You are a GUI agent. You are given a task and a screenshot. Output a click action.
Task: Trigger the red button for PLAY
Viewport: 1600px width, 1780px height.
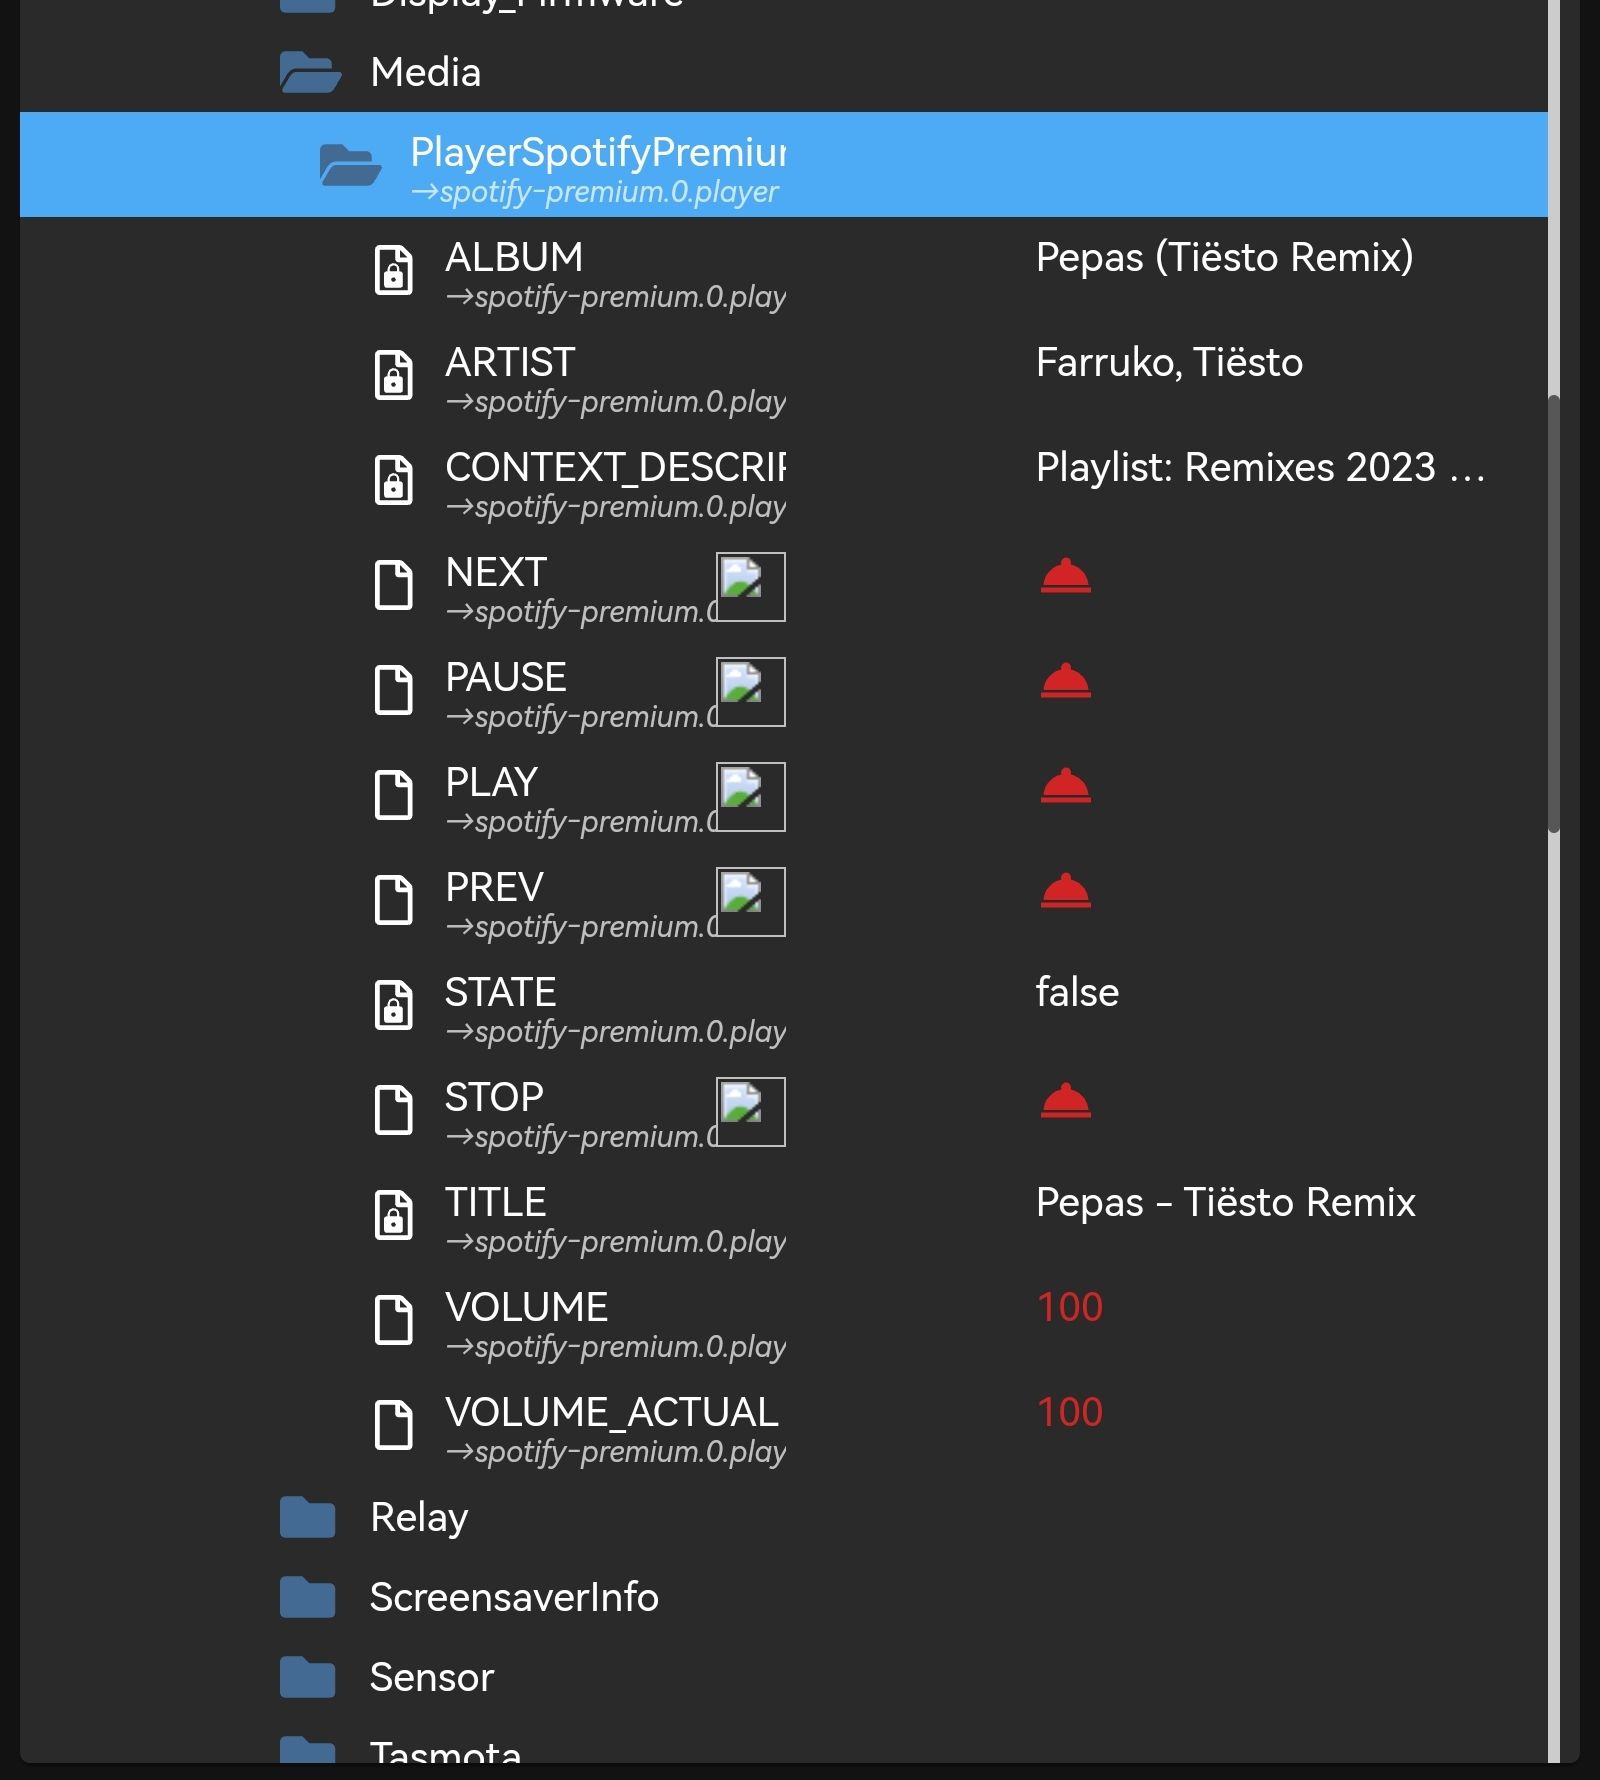click(x=1066, y=786)
